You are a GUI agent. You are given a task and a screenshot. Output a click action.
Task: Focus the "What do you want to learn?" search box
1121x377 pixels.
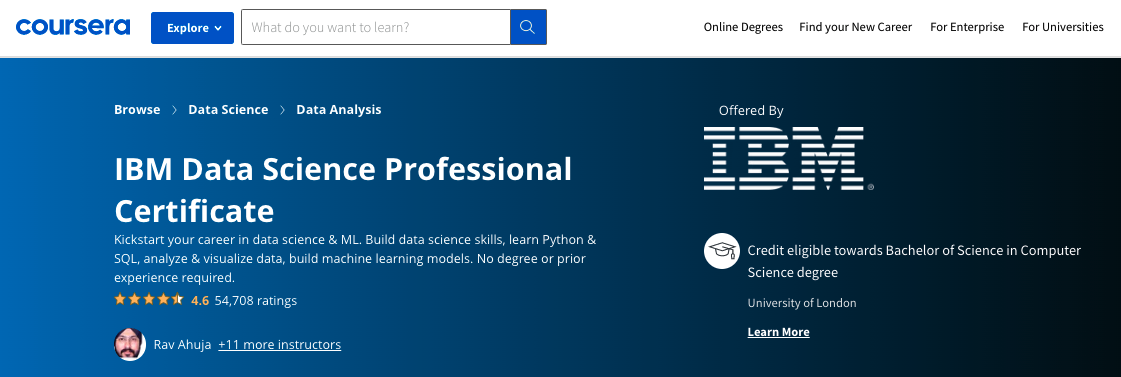[x=376, y=27]
